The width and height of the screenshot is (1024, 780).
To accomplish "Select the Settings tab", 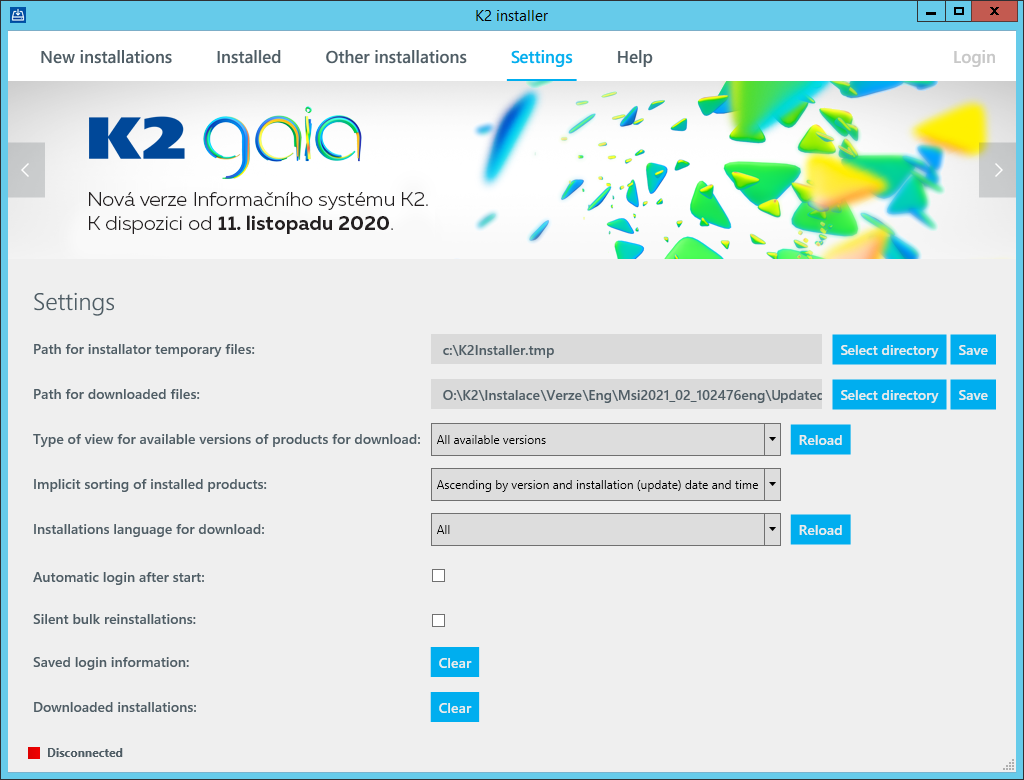I will click(541, 57).
